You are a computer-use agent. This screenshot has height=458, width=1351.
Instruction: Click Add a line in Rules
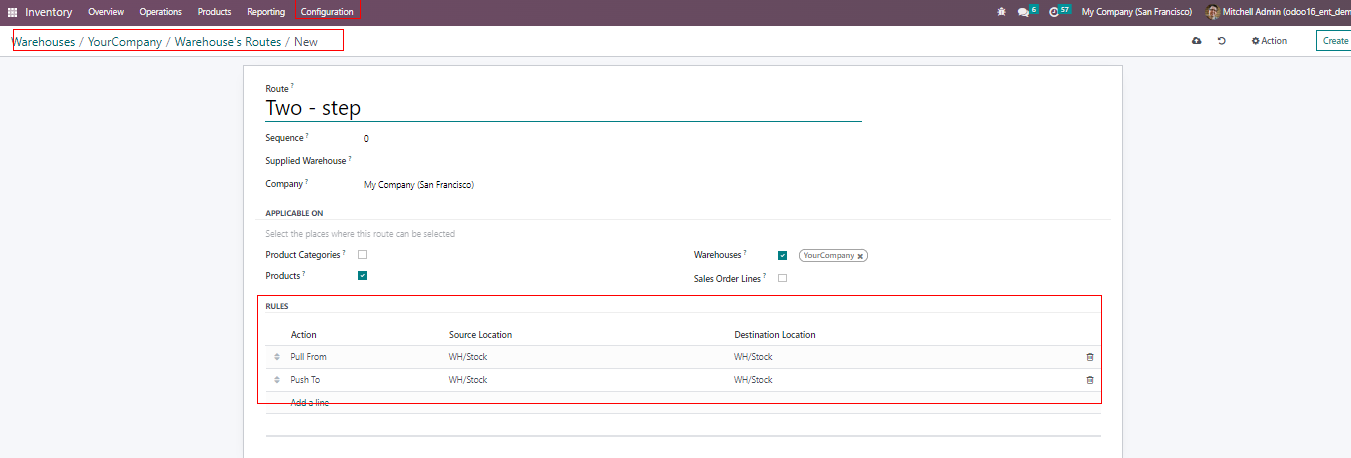309,402
